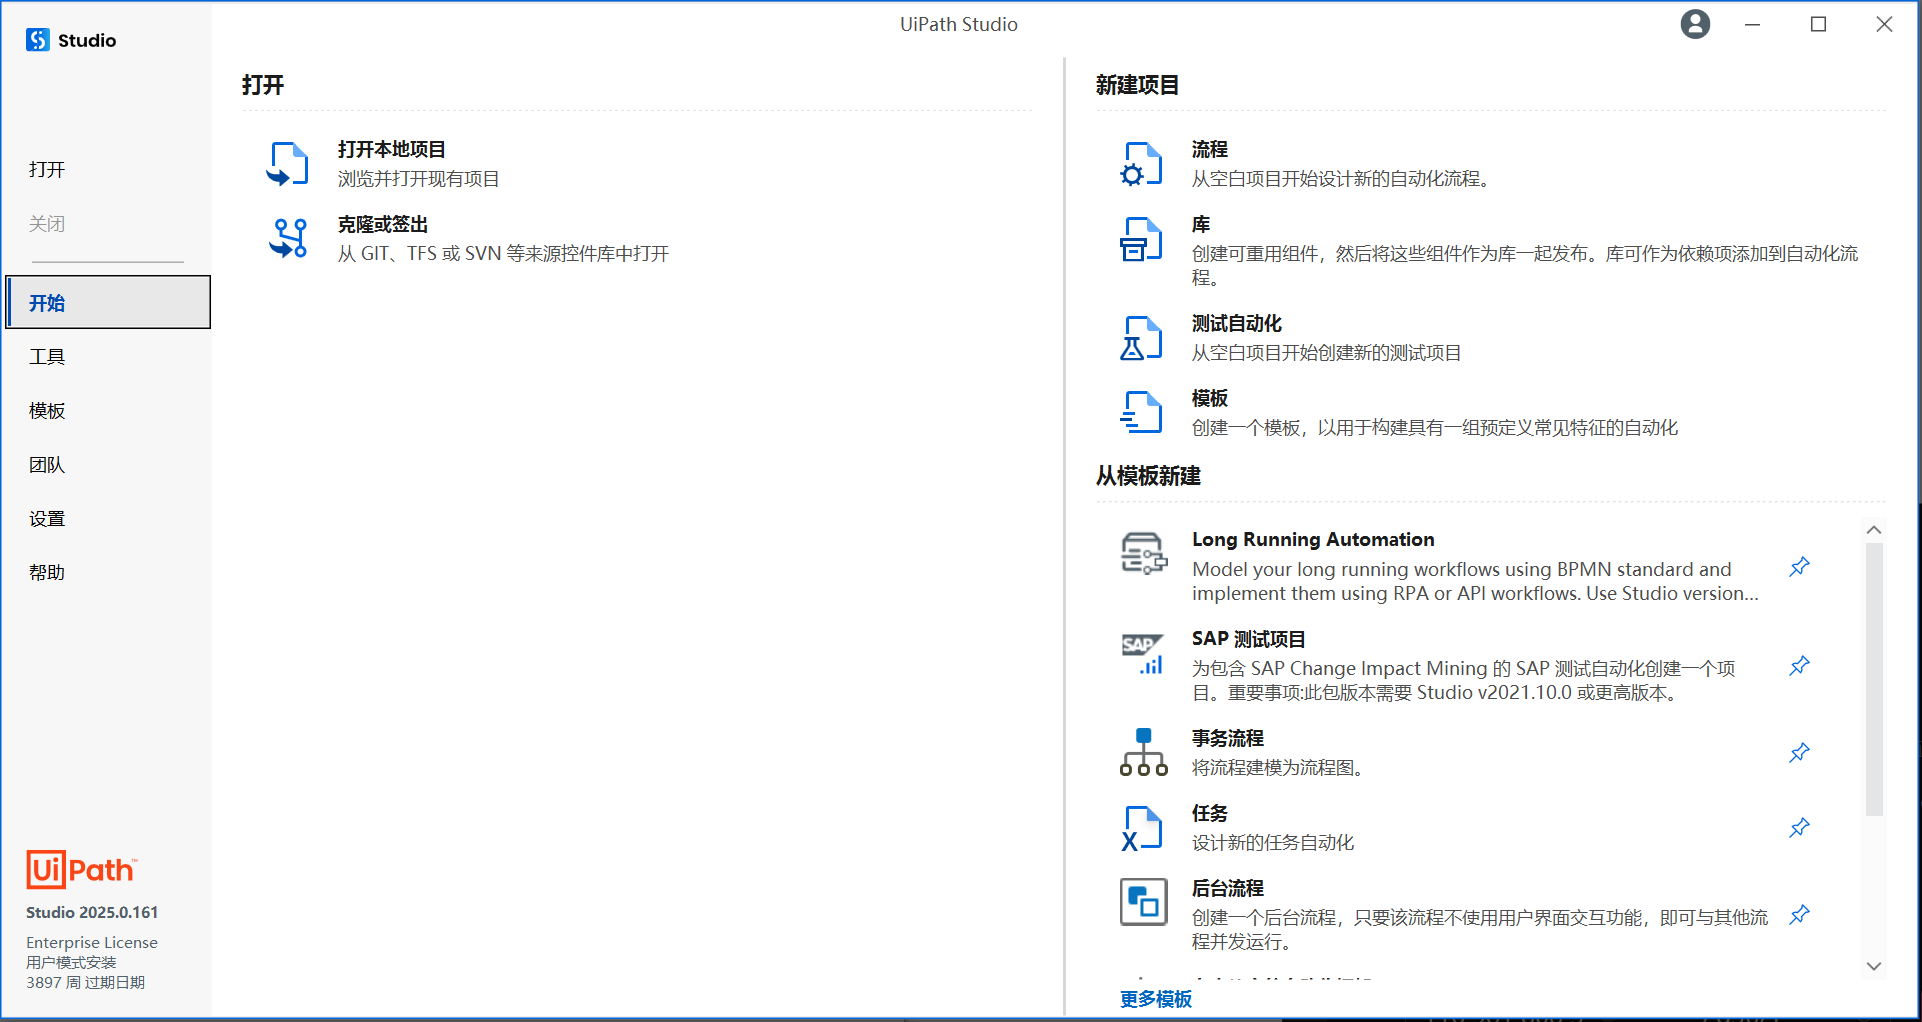Click the Enterprise License text
The height and width of the screenshot is (1022, 1922).
(x=92, y=942)
